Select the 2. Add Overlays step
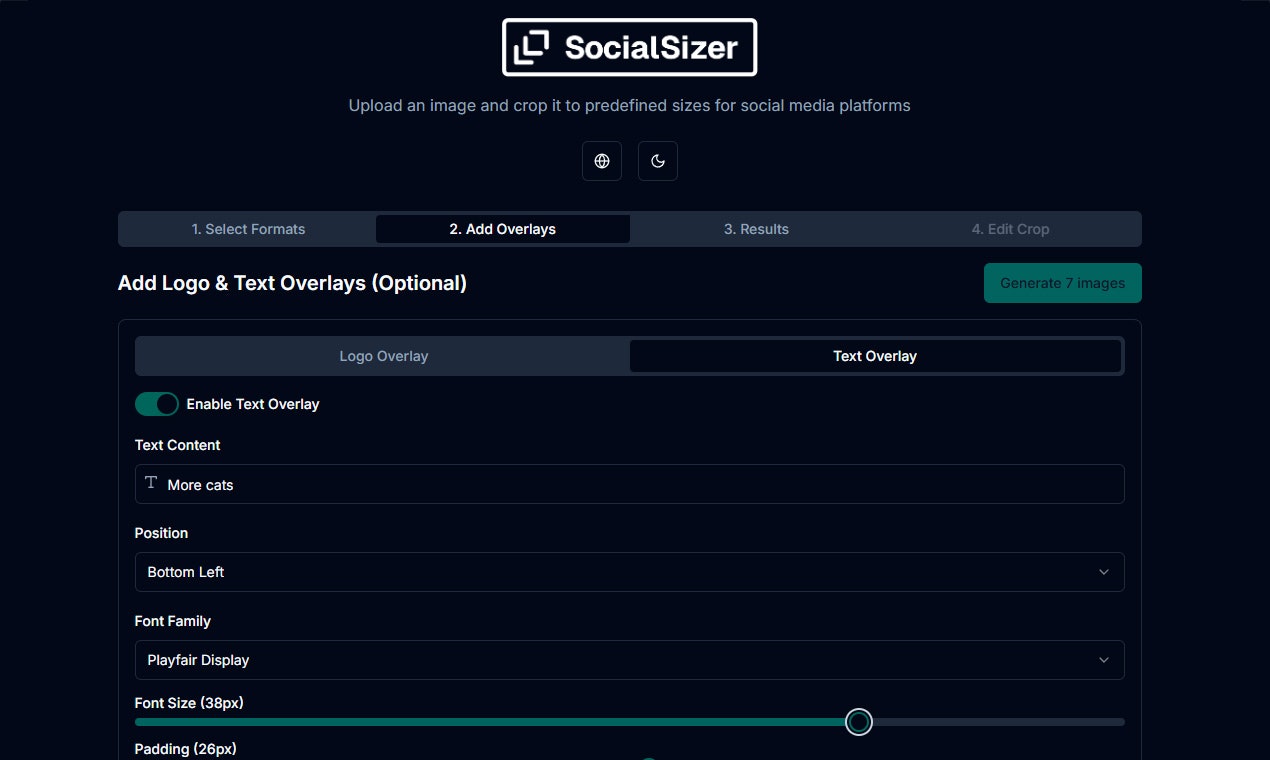The height and width of the screenshot is (760, 1270). tap(503, 229)
